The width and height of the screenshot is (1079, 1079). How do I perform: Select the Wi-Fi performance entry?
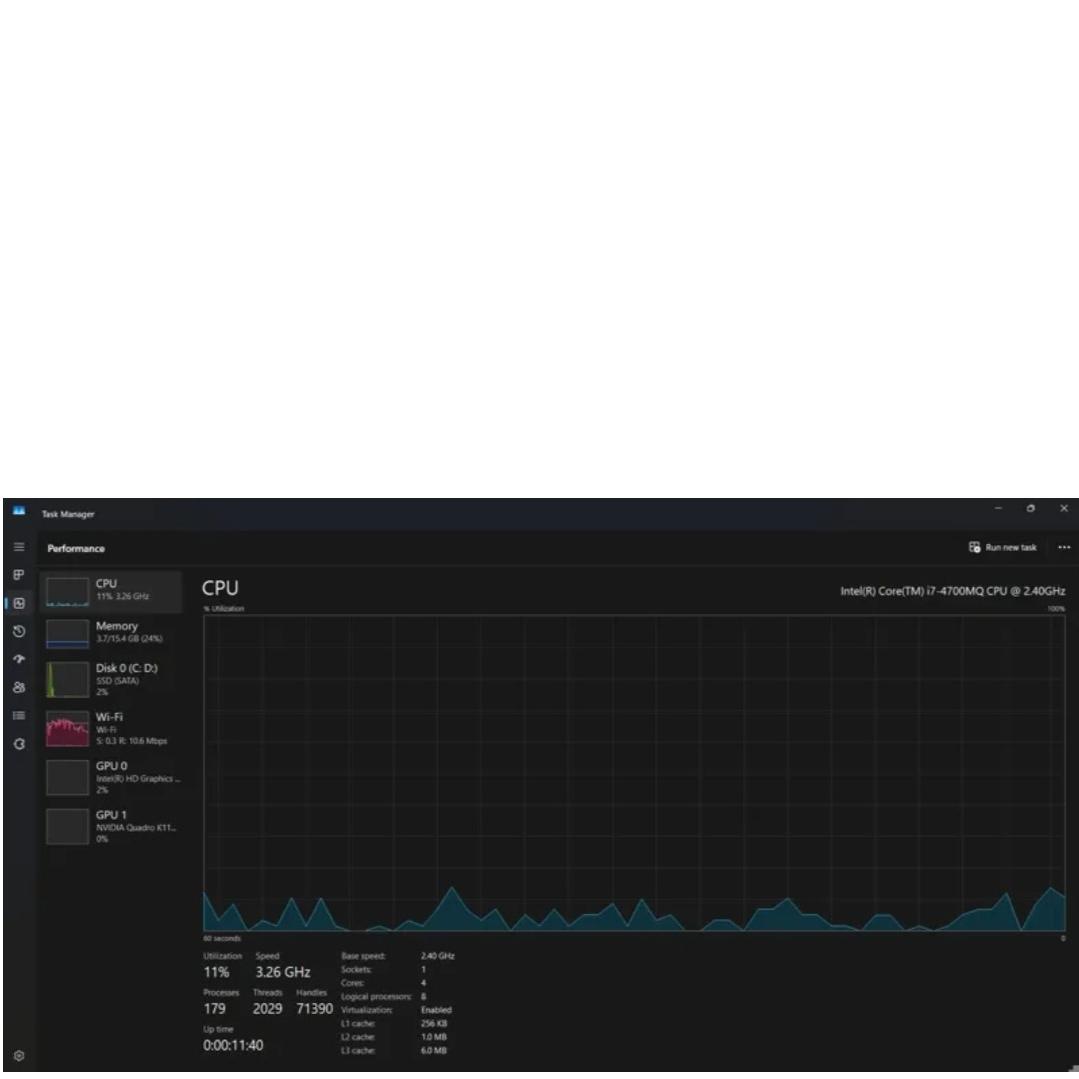pos(112,729)
